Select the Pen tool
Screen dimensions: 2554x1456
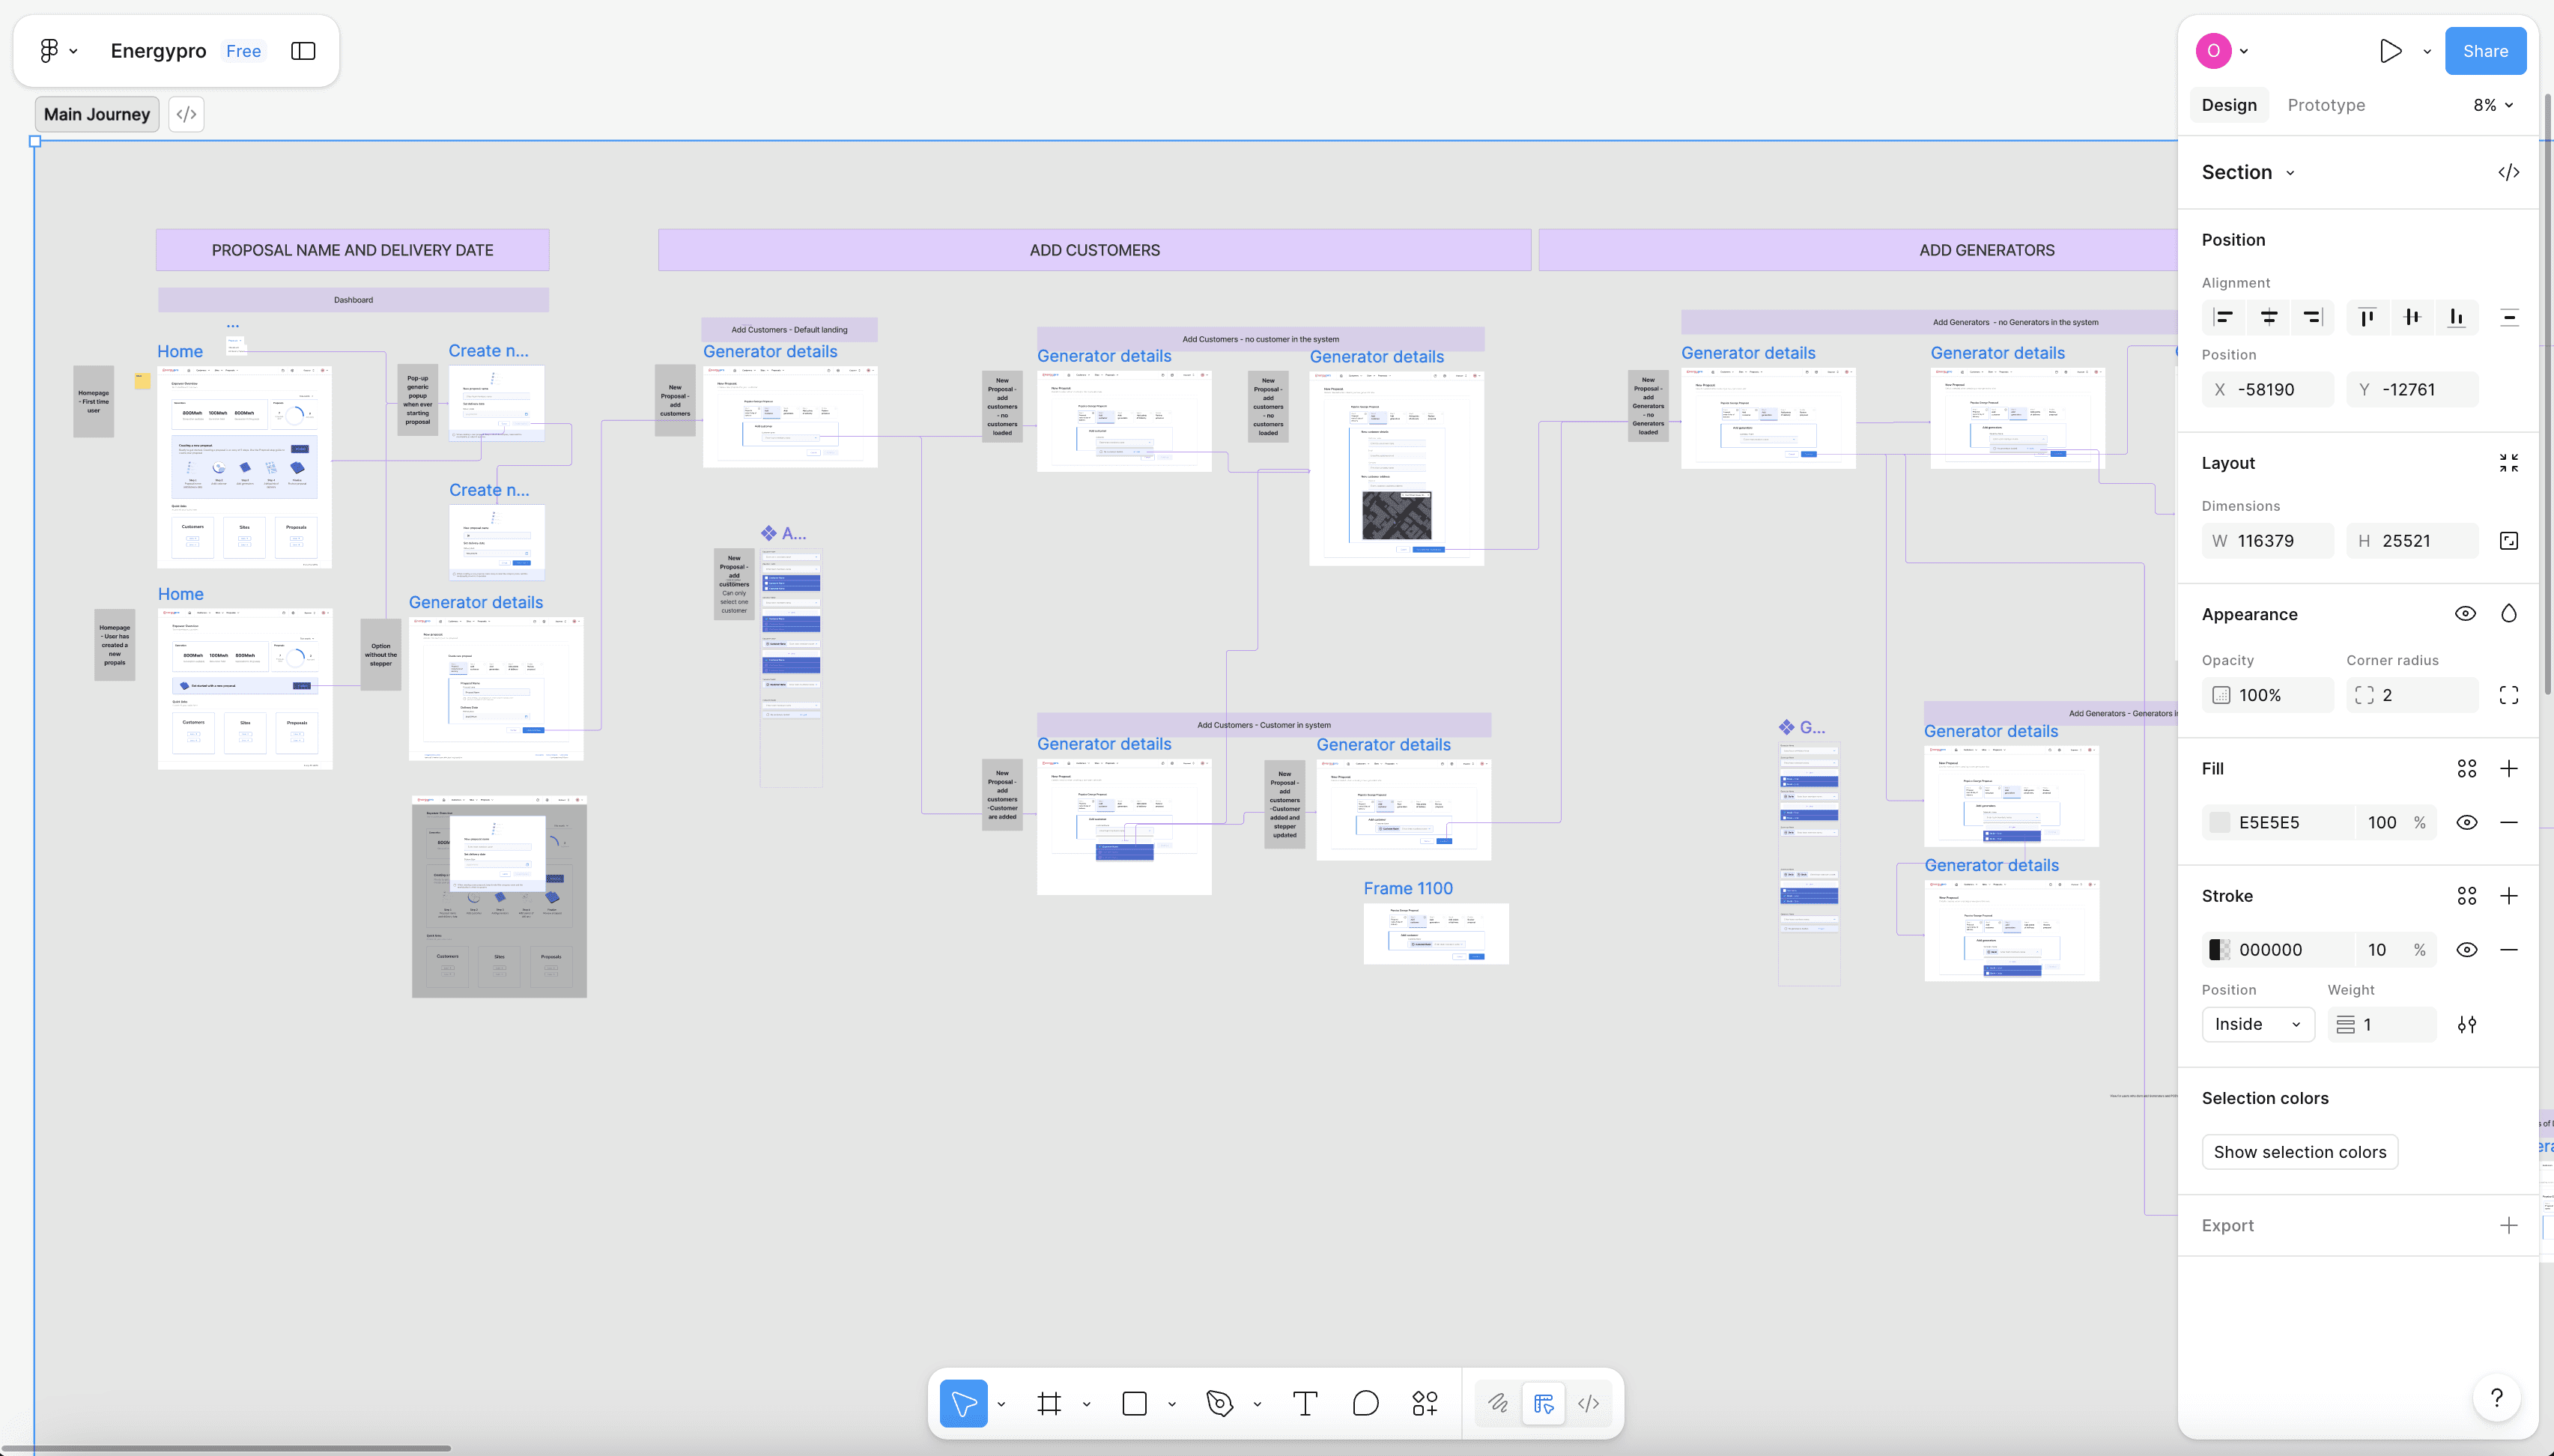pos(1219,1403)
